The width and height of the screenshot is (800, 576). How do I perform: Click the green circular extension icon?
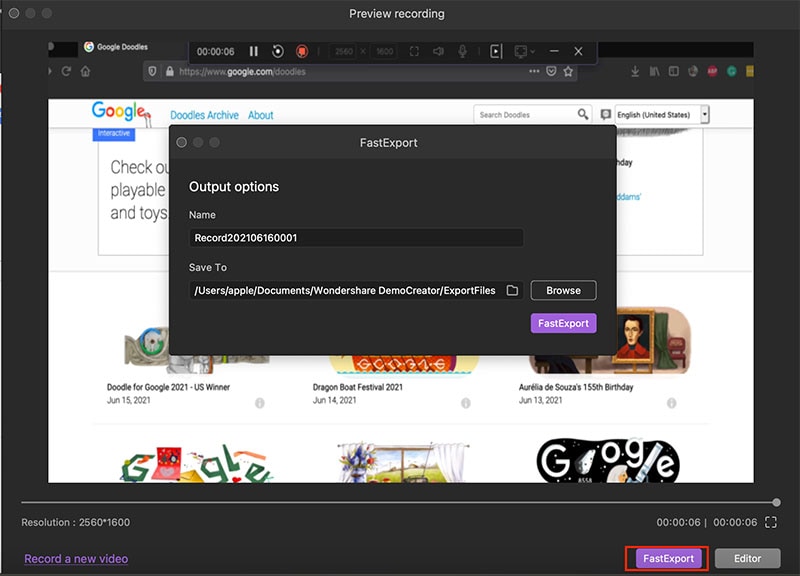pyautogui.click(x=732, y=71)
